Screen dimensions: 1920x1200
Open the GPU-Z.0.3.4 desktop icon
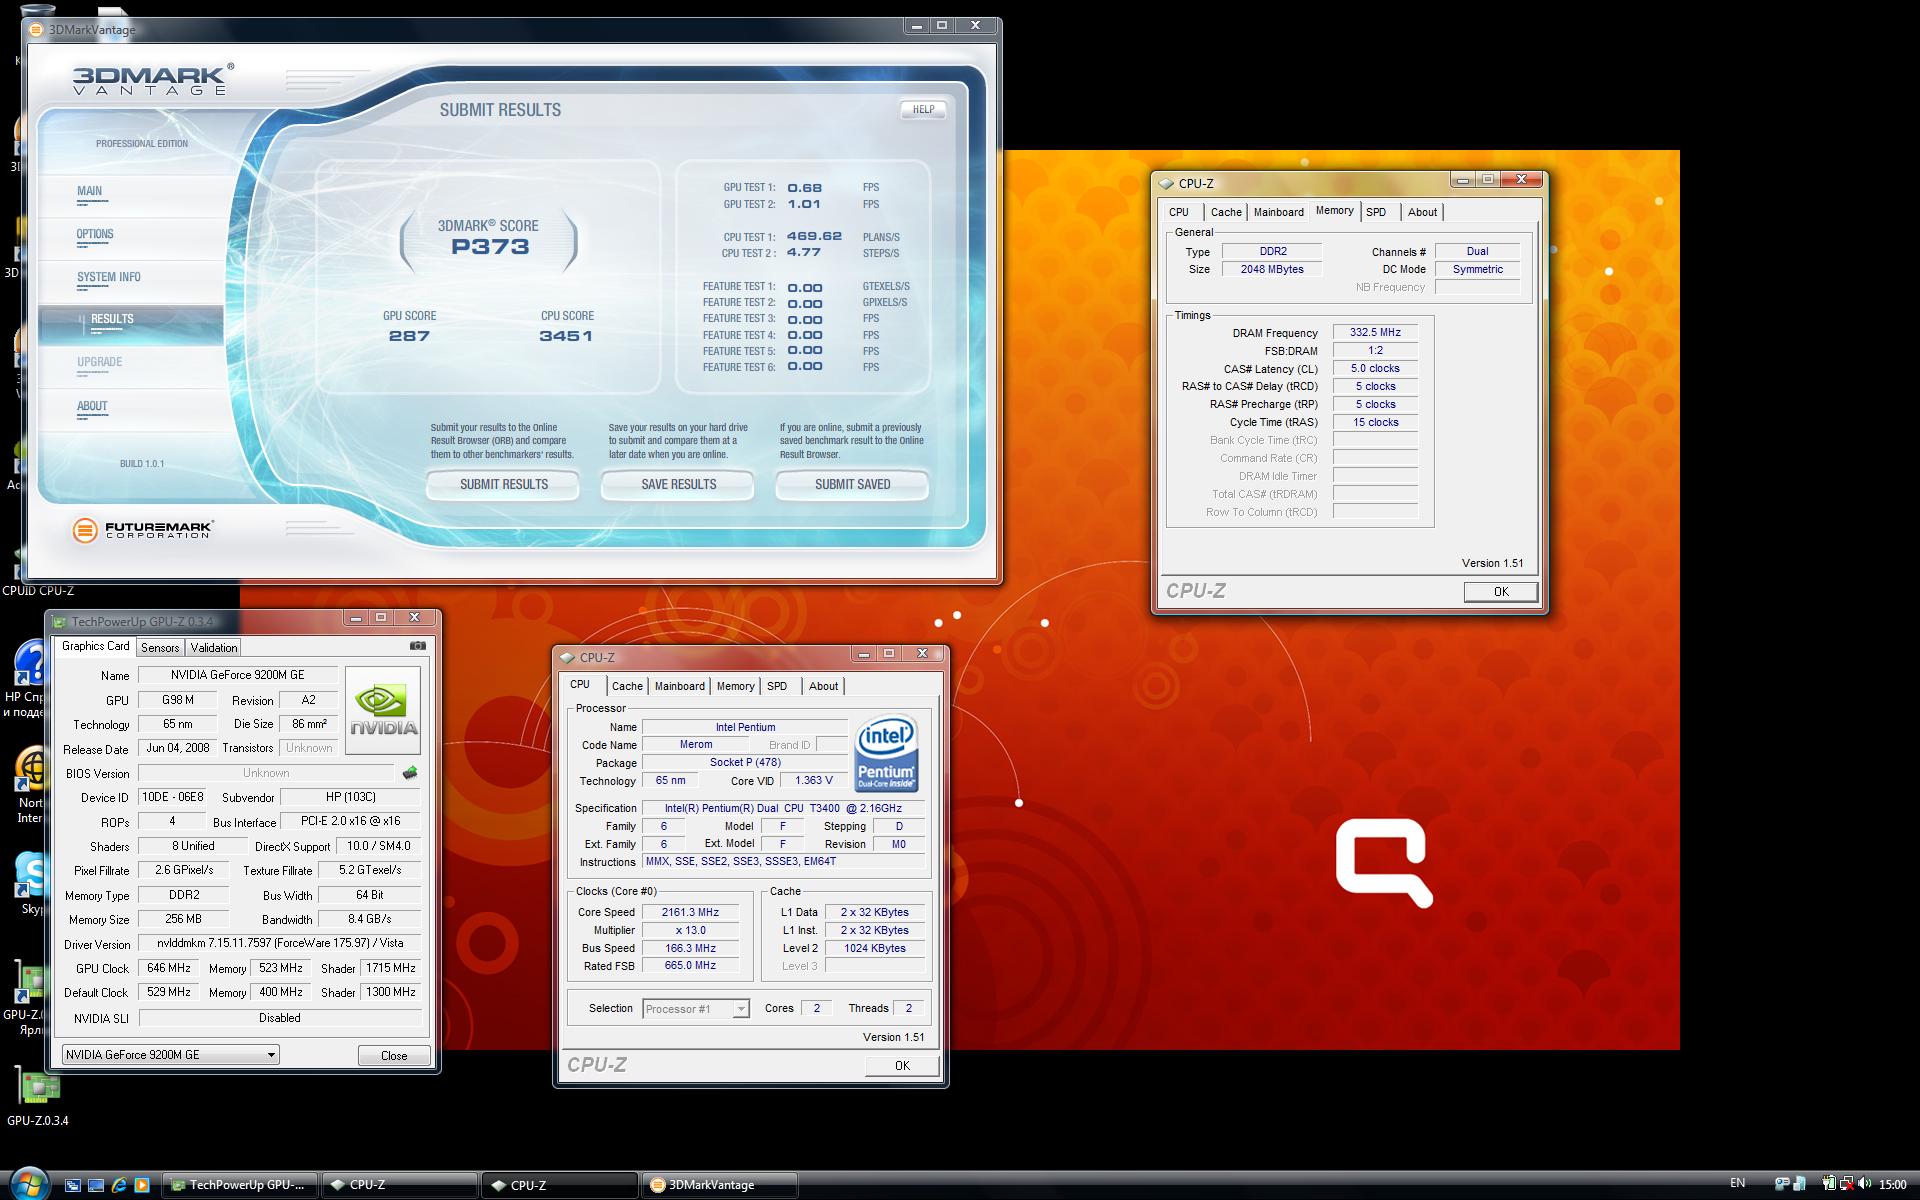tap(38, 1098)
